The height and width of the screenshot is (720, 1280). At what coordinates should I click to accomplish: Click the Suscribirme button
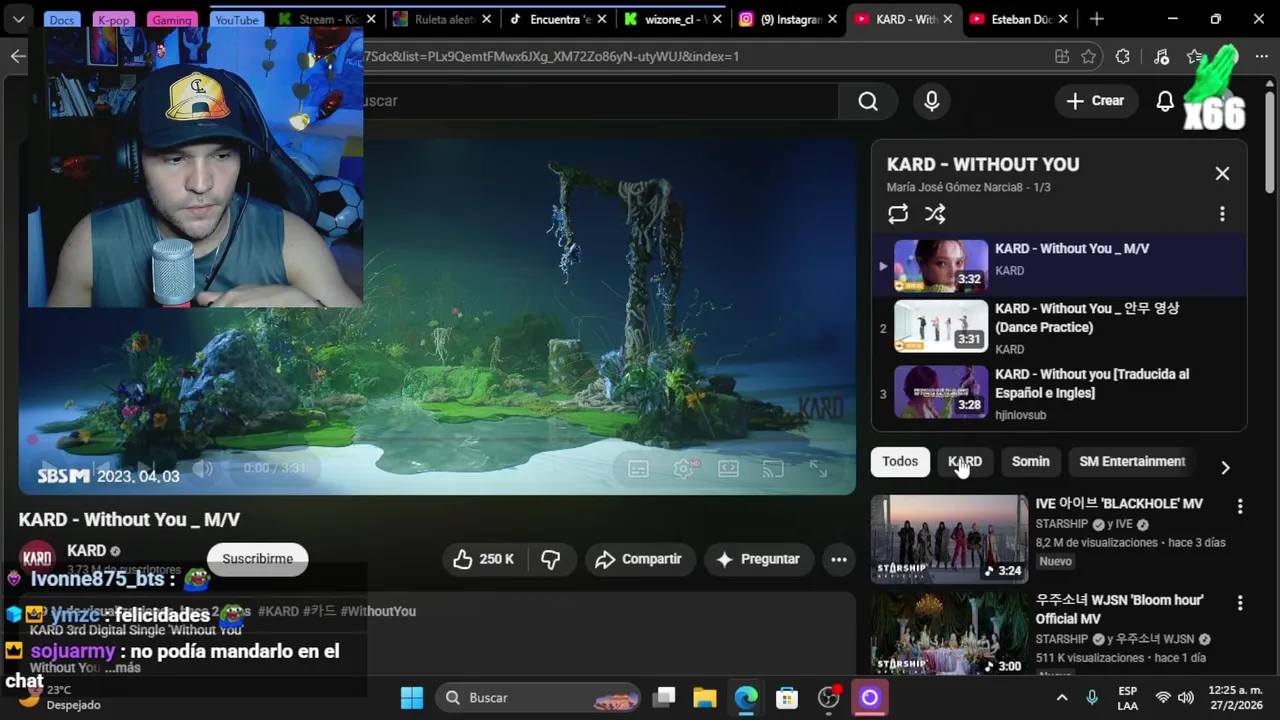tap(257, 559)
